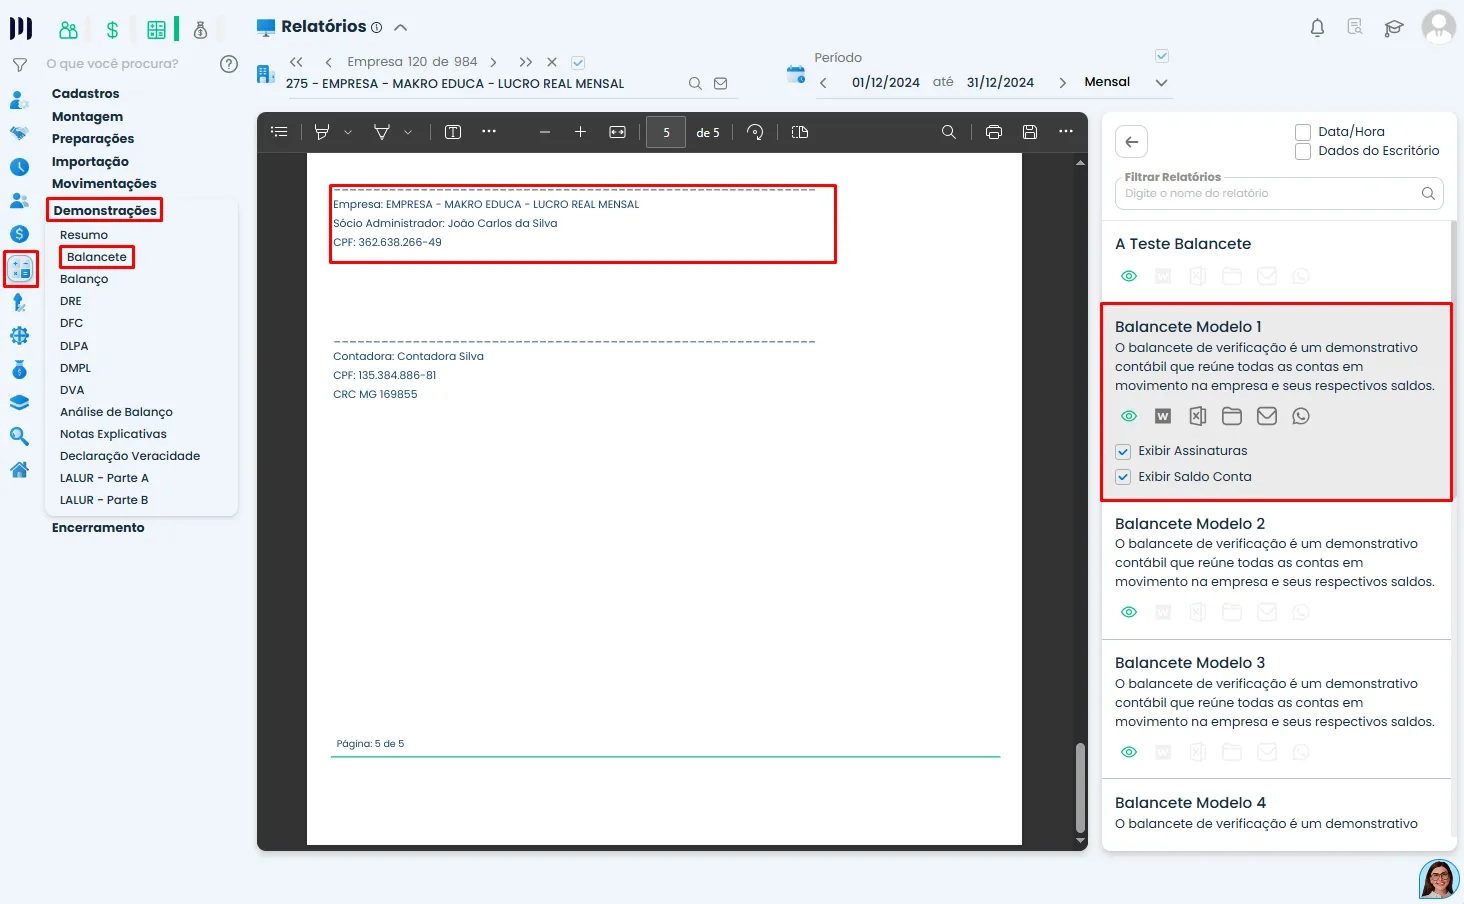Zoom out with the minus icon
This screenshot has height=904, width=1464.
point(545,132)
